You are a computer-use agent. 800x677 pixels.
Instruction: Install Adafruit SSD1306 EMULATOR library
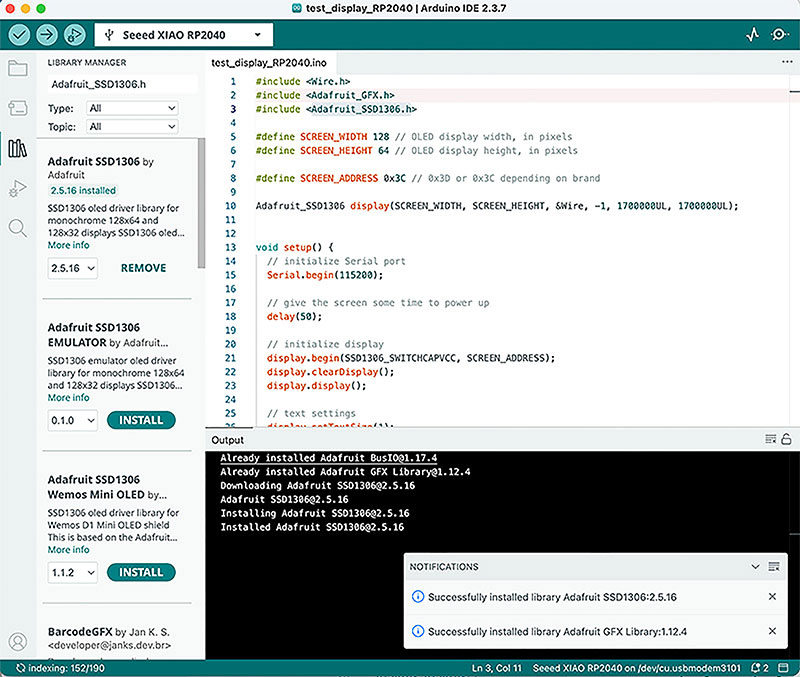coord(141,420)
